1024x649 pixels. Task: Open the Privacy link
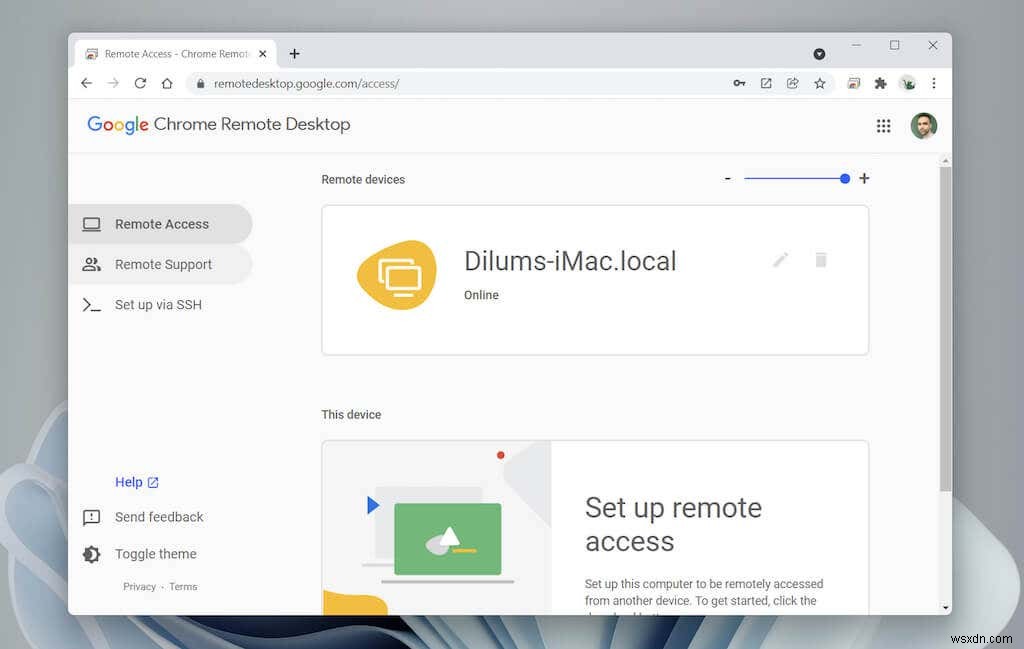(139, 586)
